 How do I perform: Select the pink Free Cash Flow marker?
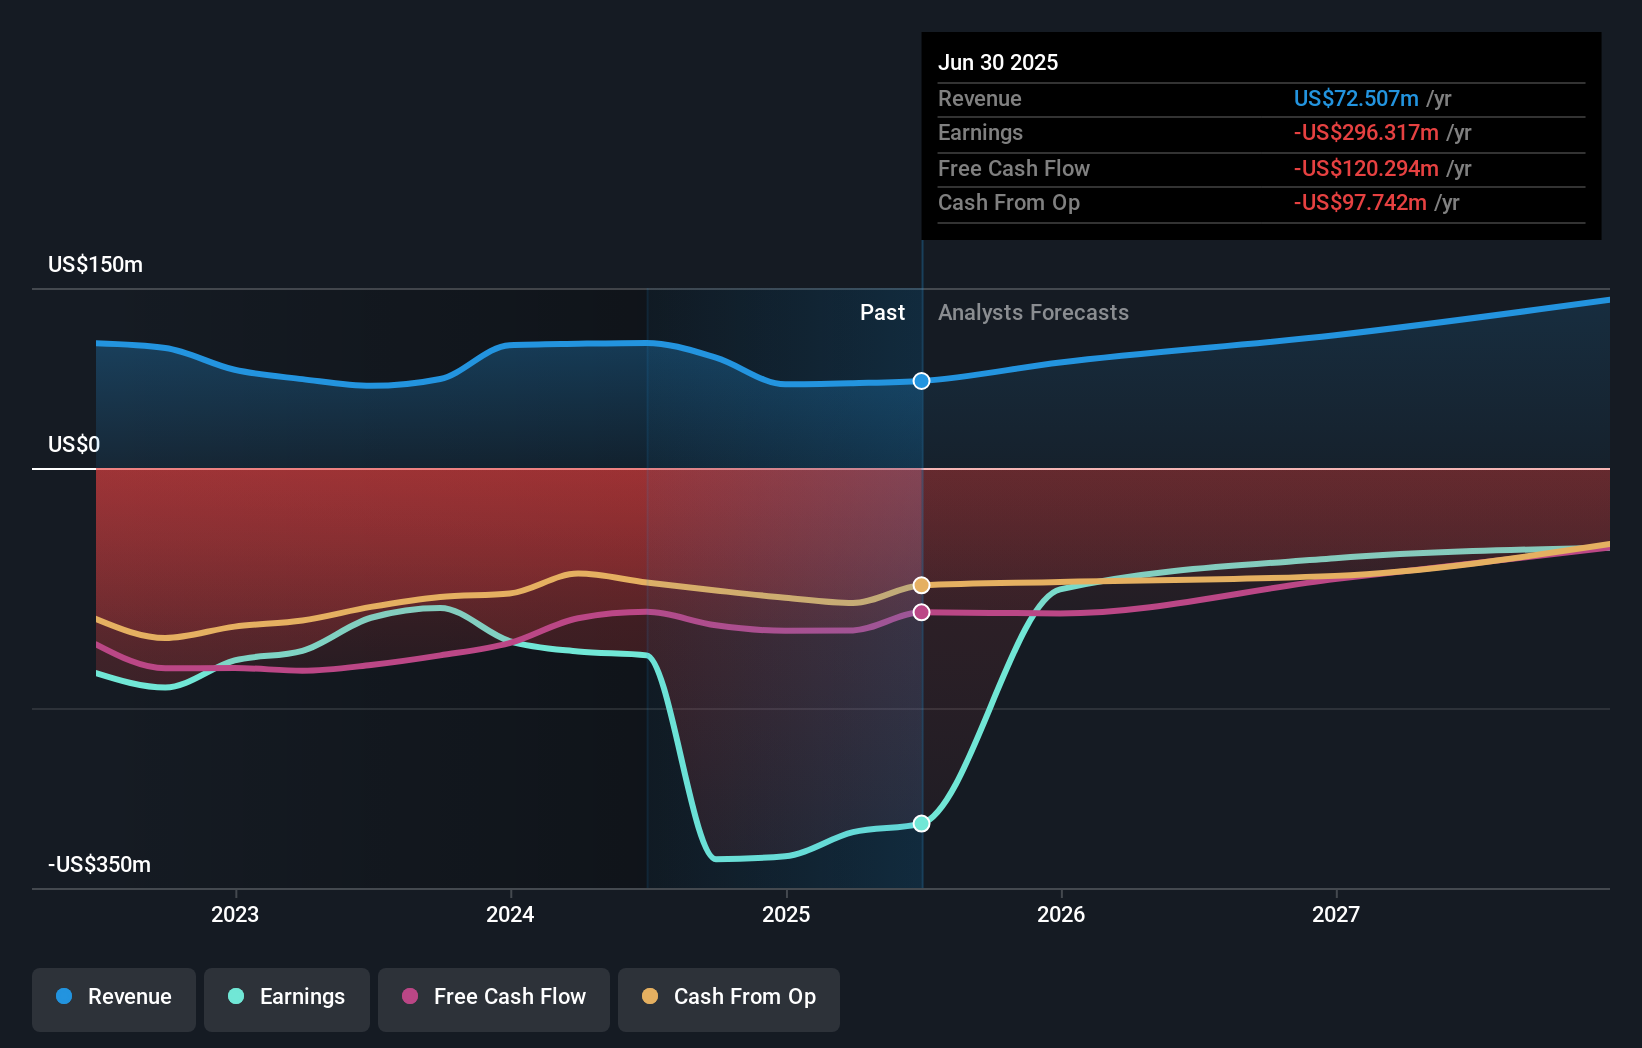click(x=920, y=612)
